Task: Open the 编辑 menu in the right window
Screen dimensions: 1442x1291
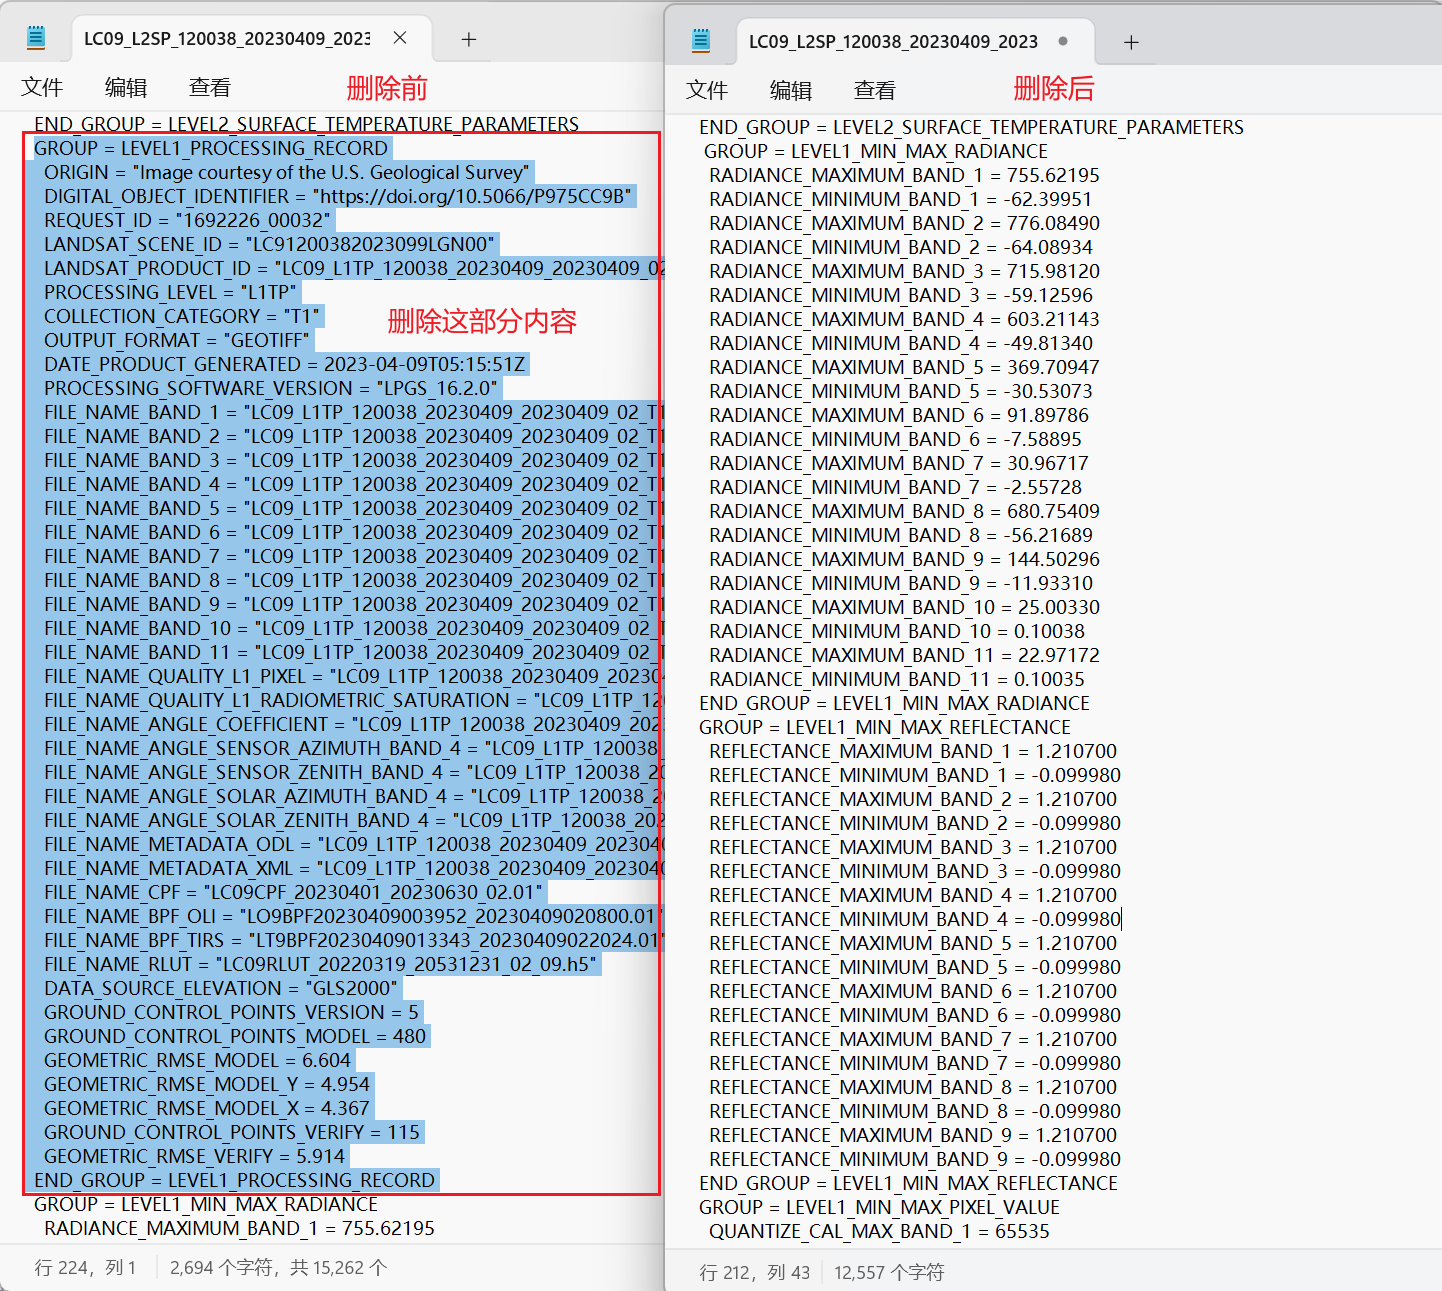Action: [791, 90]
